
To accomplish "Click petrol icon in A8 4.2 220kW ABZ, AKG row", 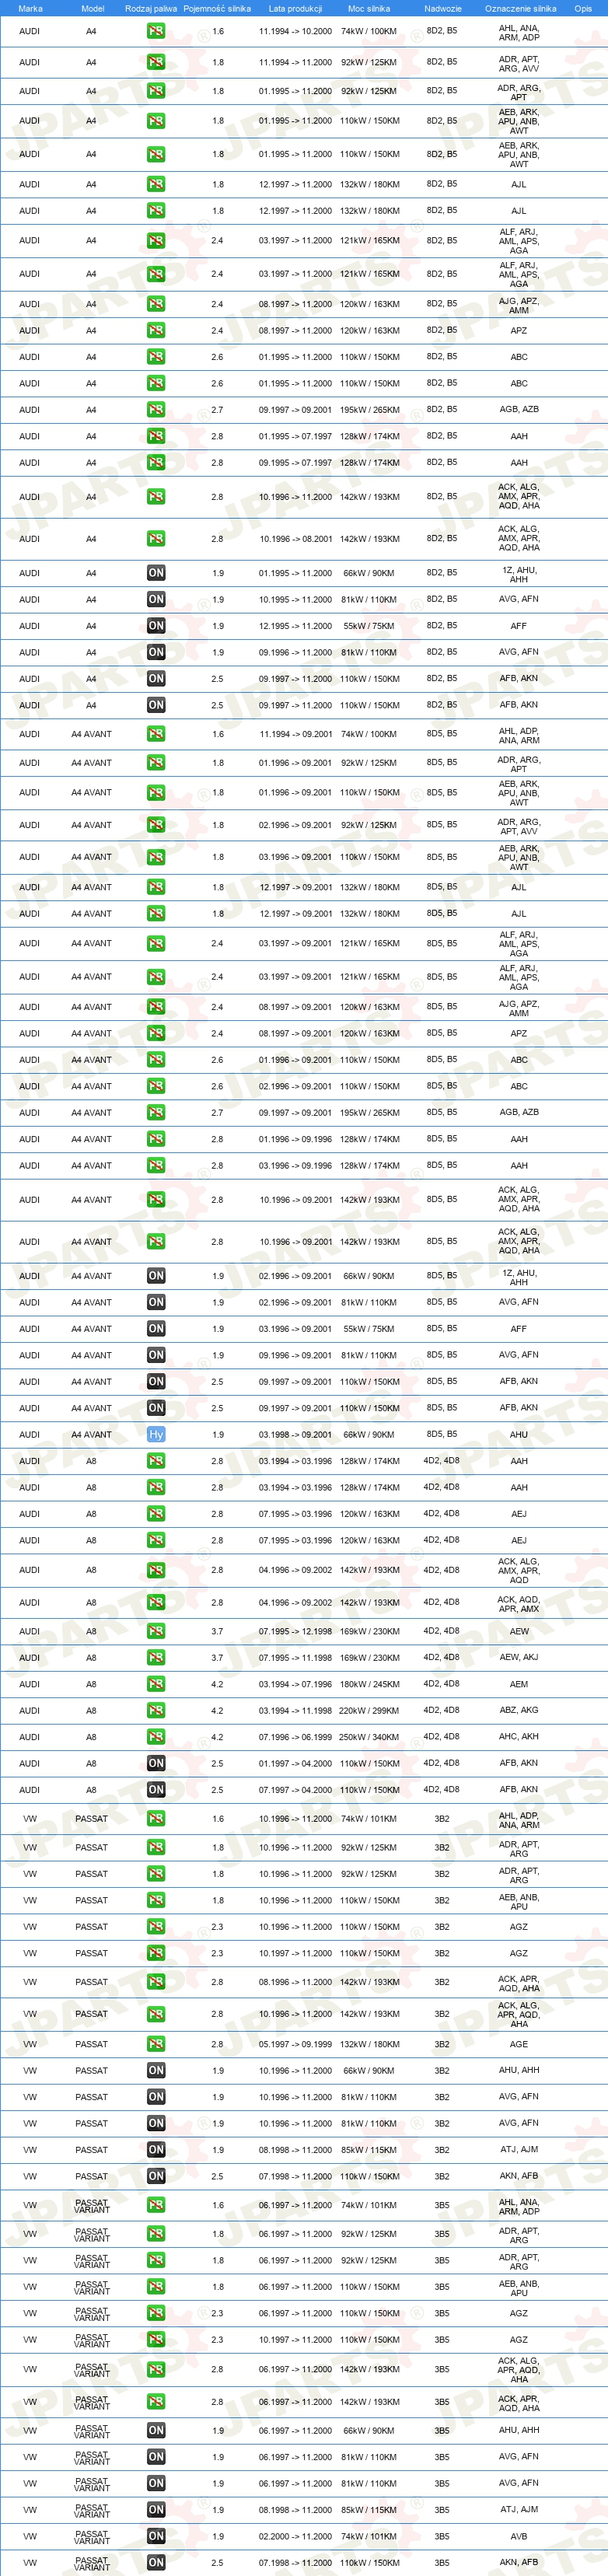I will click(x=156, y=1711).
